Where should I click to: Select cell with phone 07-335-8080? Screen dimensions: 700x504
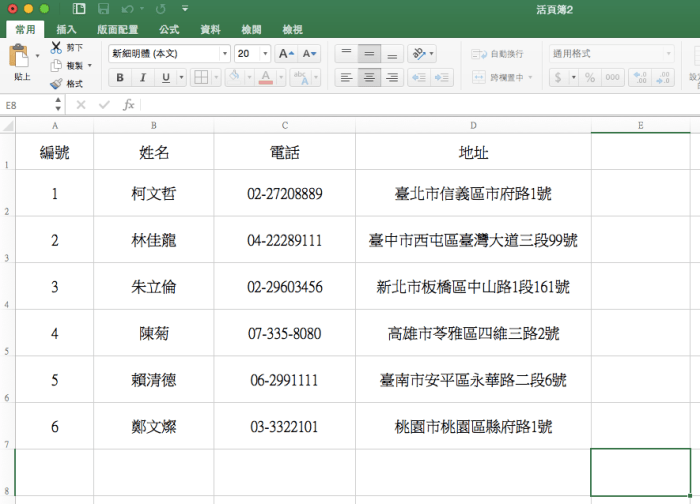click(x=284, y=333)
